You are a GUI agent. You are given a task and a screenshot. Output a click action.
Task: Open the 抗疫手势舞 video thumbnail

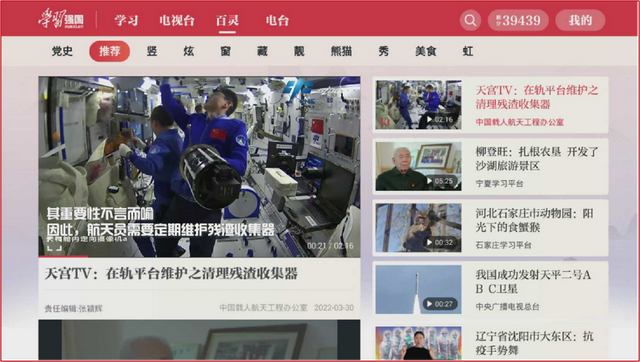pos(418,343)
